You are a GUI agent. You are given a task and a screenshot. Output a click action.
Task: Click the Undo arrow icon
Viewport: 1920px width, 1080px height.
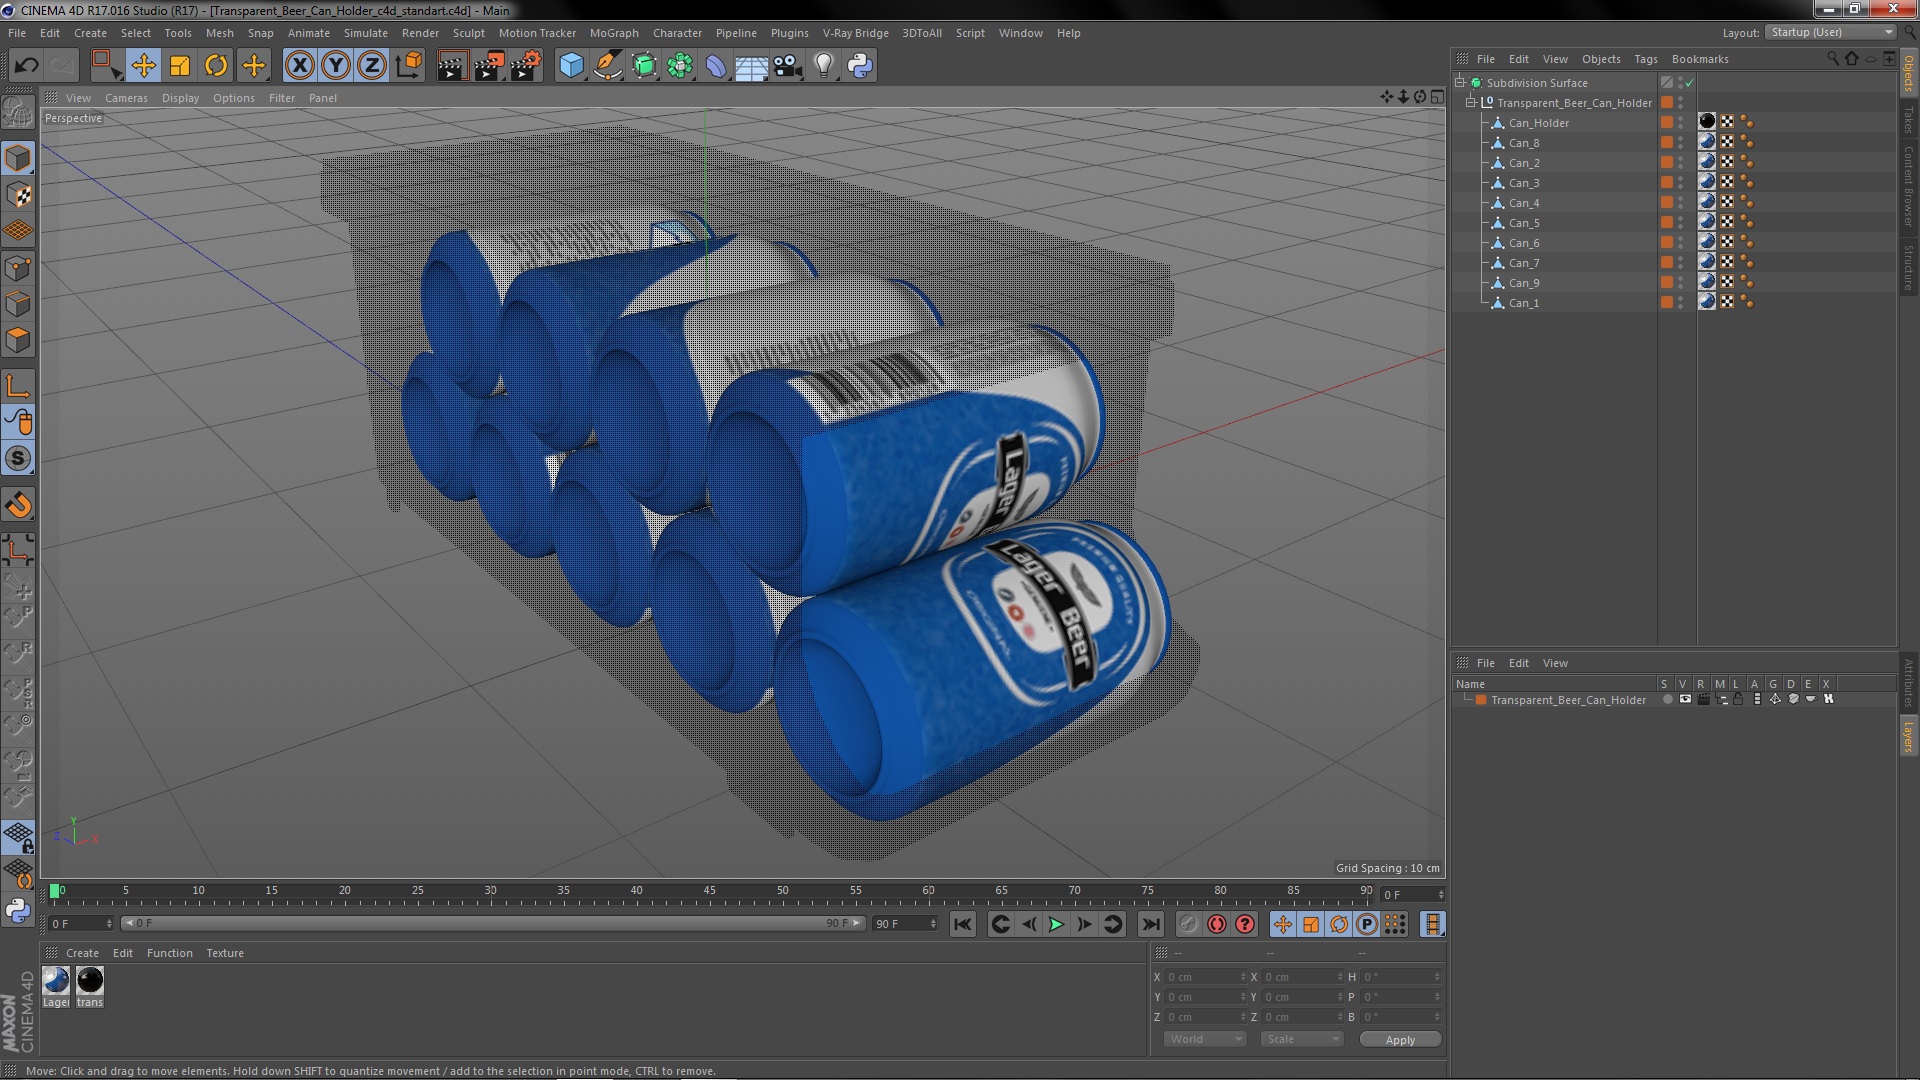[x=26, y=66]
